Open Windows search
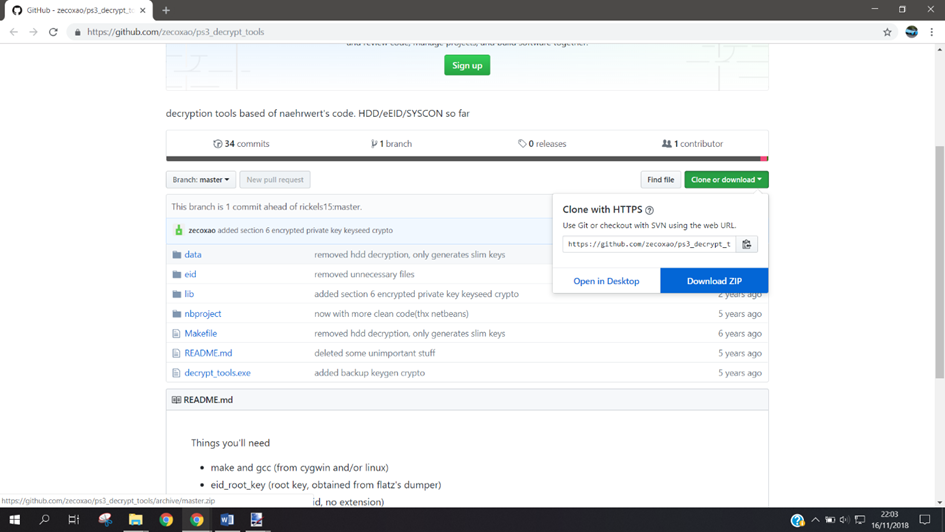 [x=44, y=519]
